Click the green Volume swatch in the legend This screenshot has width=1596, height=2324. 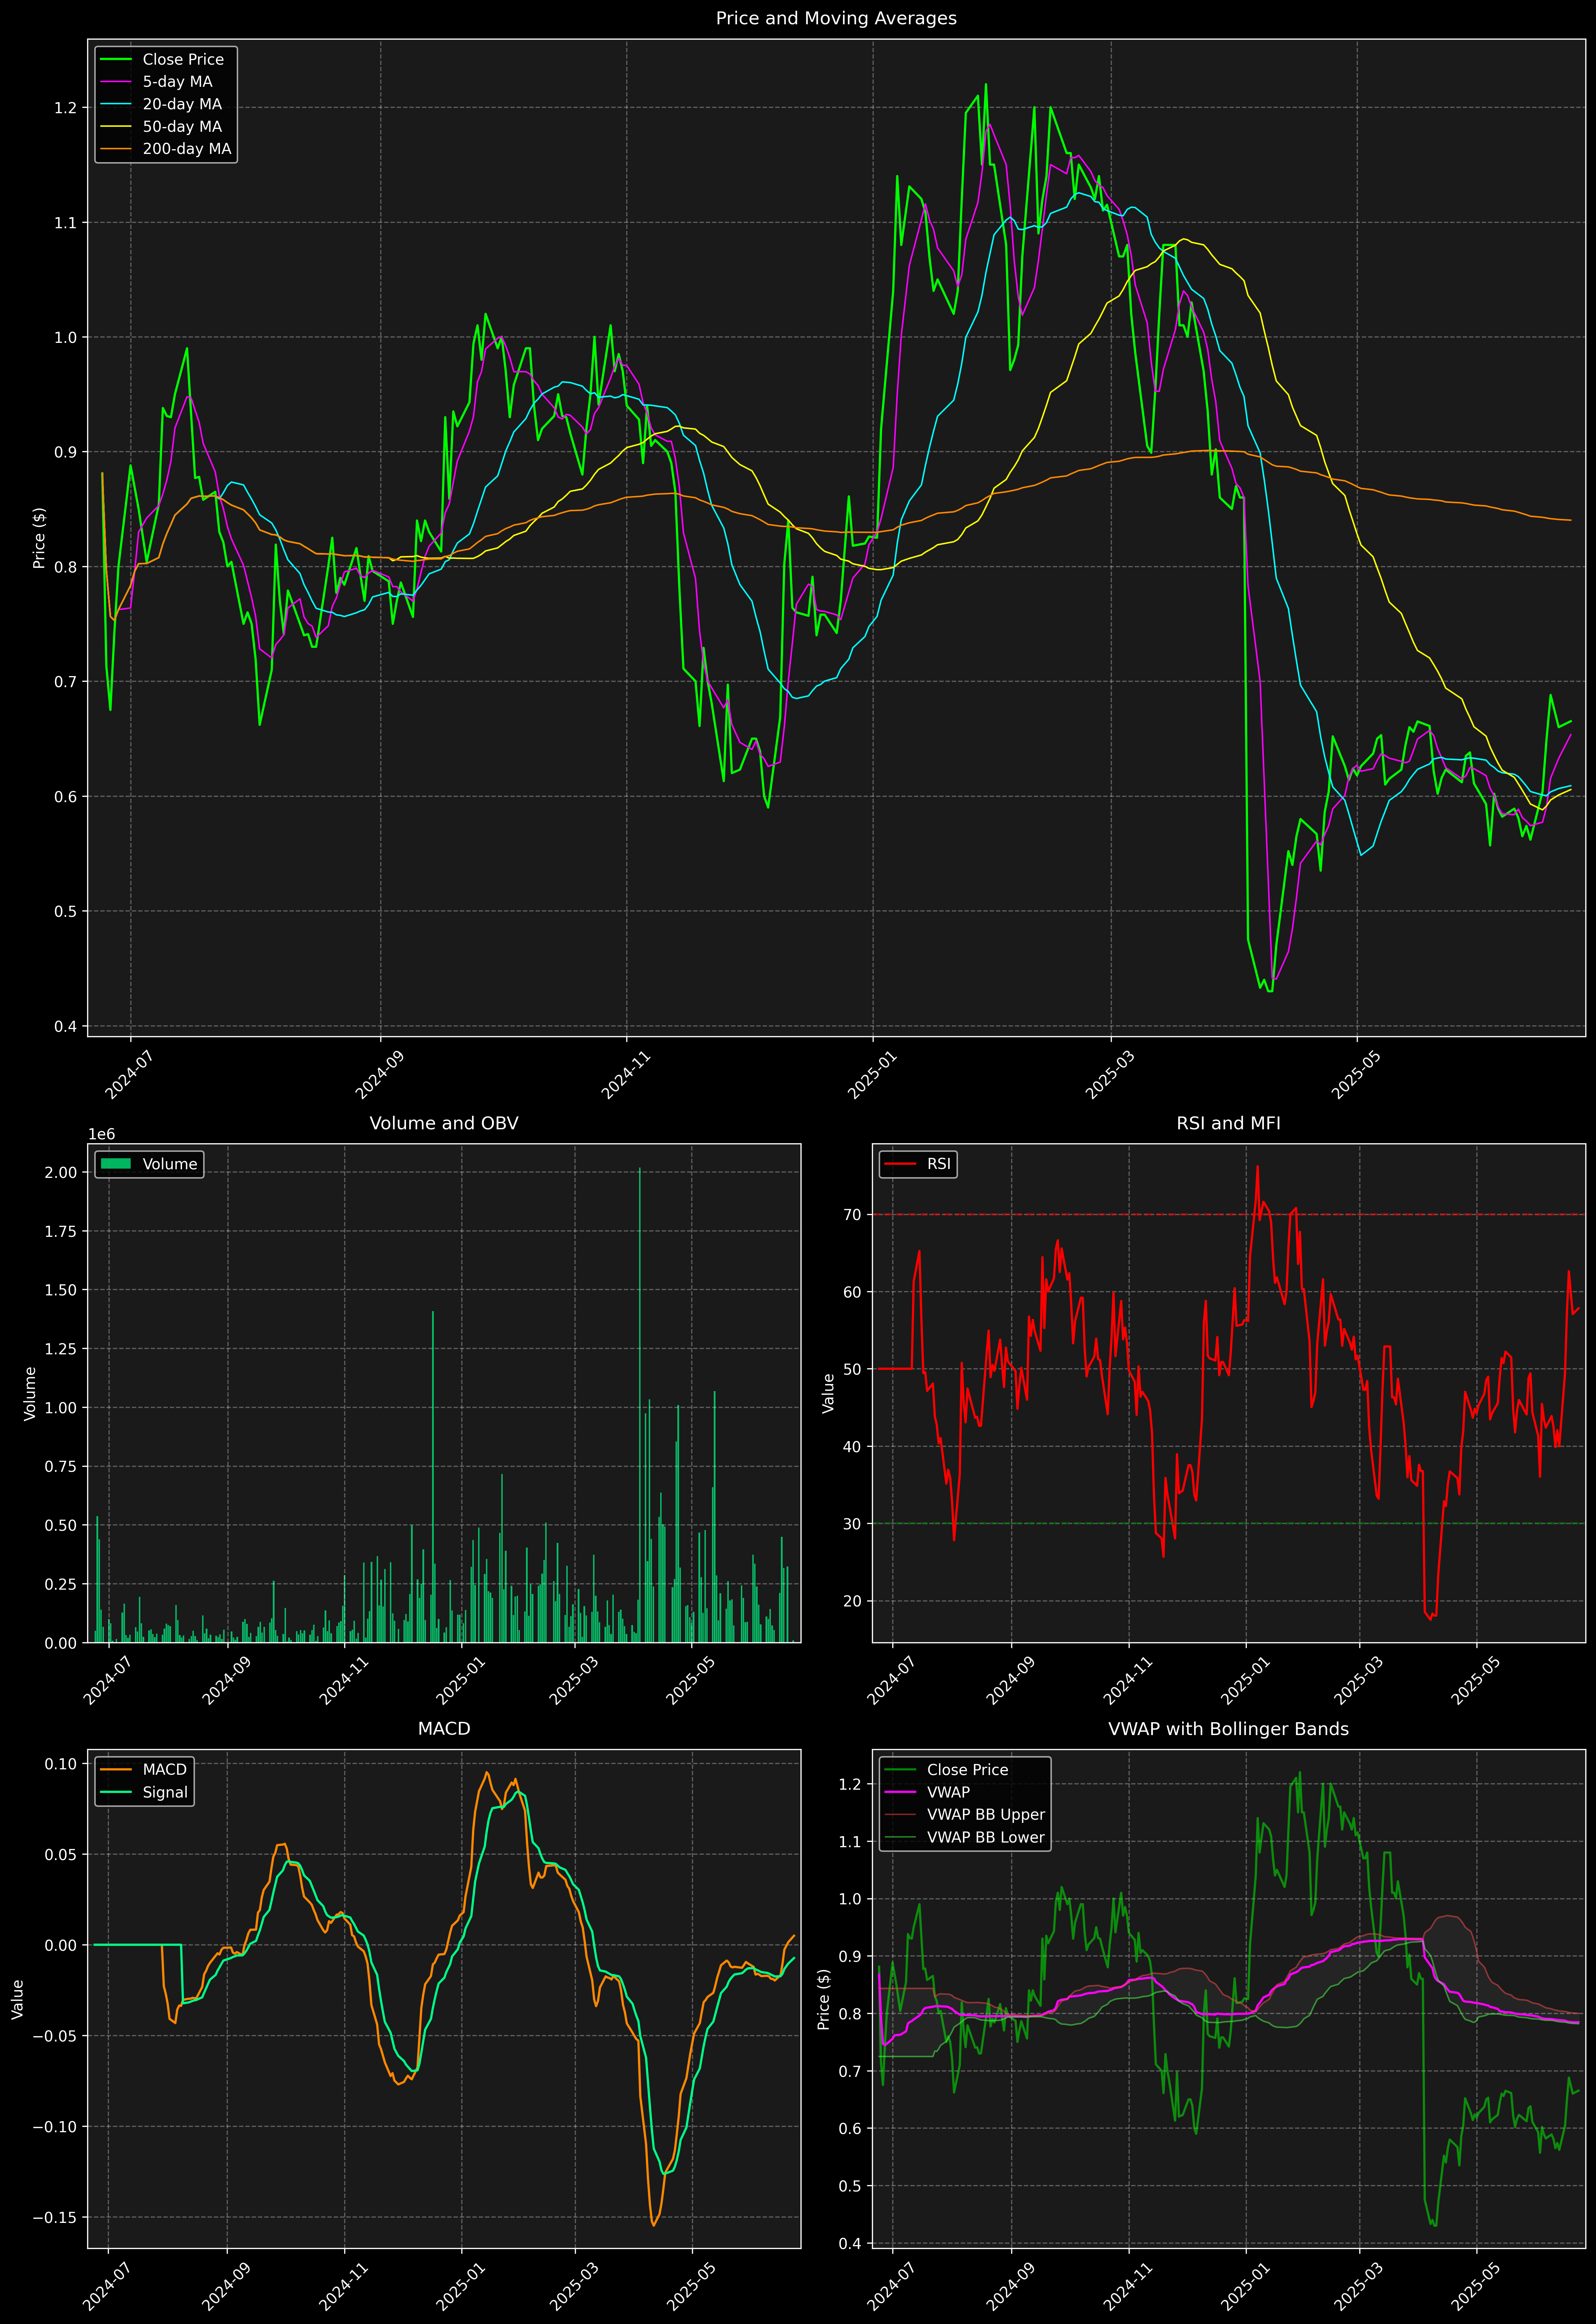[x=116, y=1164]
